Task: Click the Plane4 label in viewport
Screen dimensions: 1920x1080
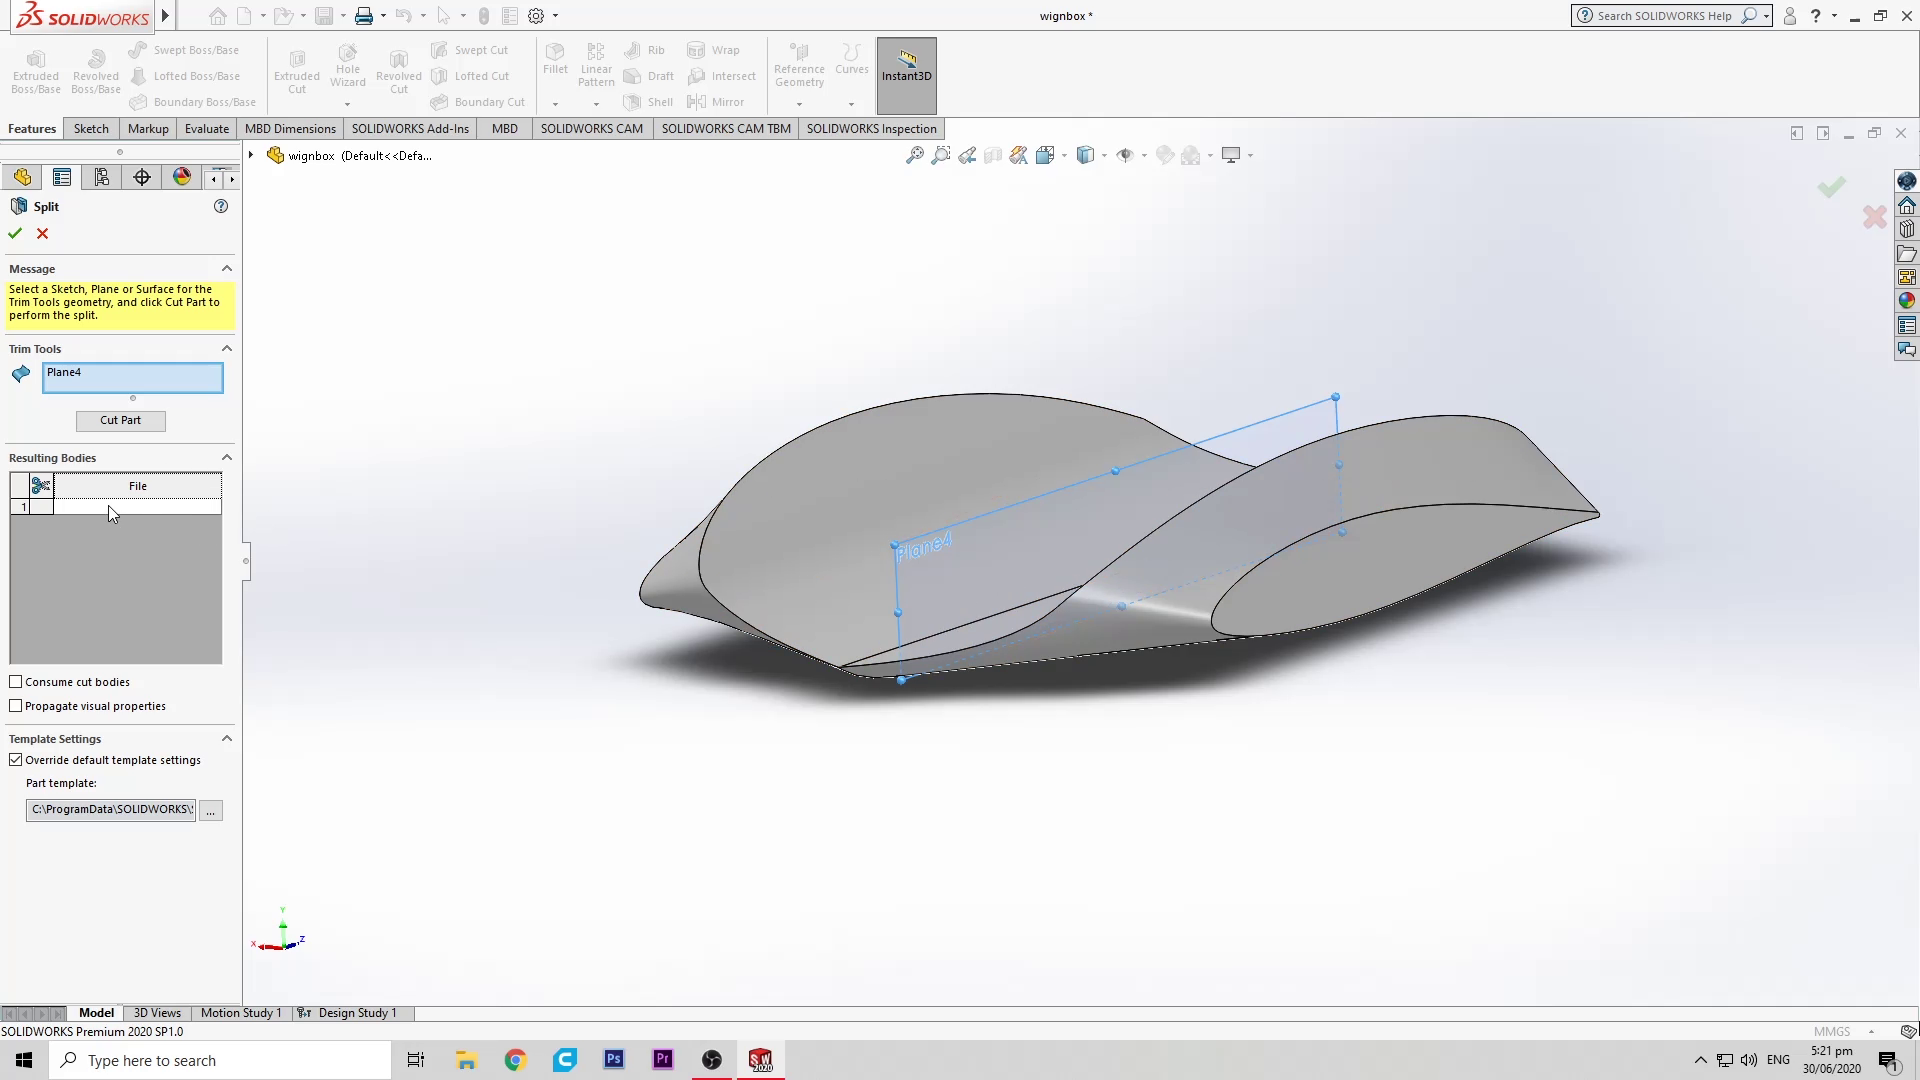Action: tap(924, 546)
